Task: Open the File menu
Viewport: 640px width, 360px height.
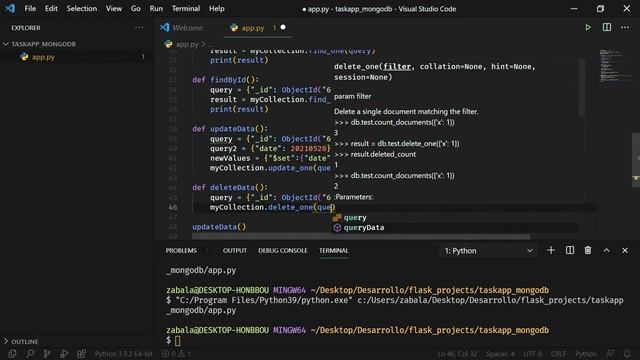Action: (30, 8)
